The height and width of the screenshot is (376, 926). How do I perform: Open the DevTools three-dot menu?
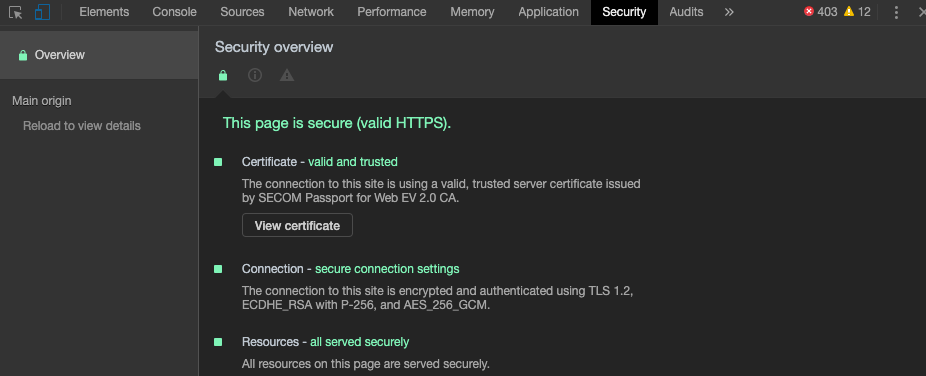tap(896, 12)
